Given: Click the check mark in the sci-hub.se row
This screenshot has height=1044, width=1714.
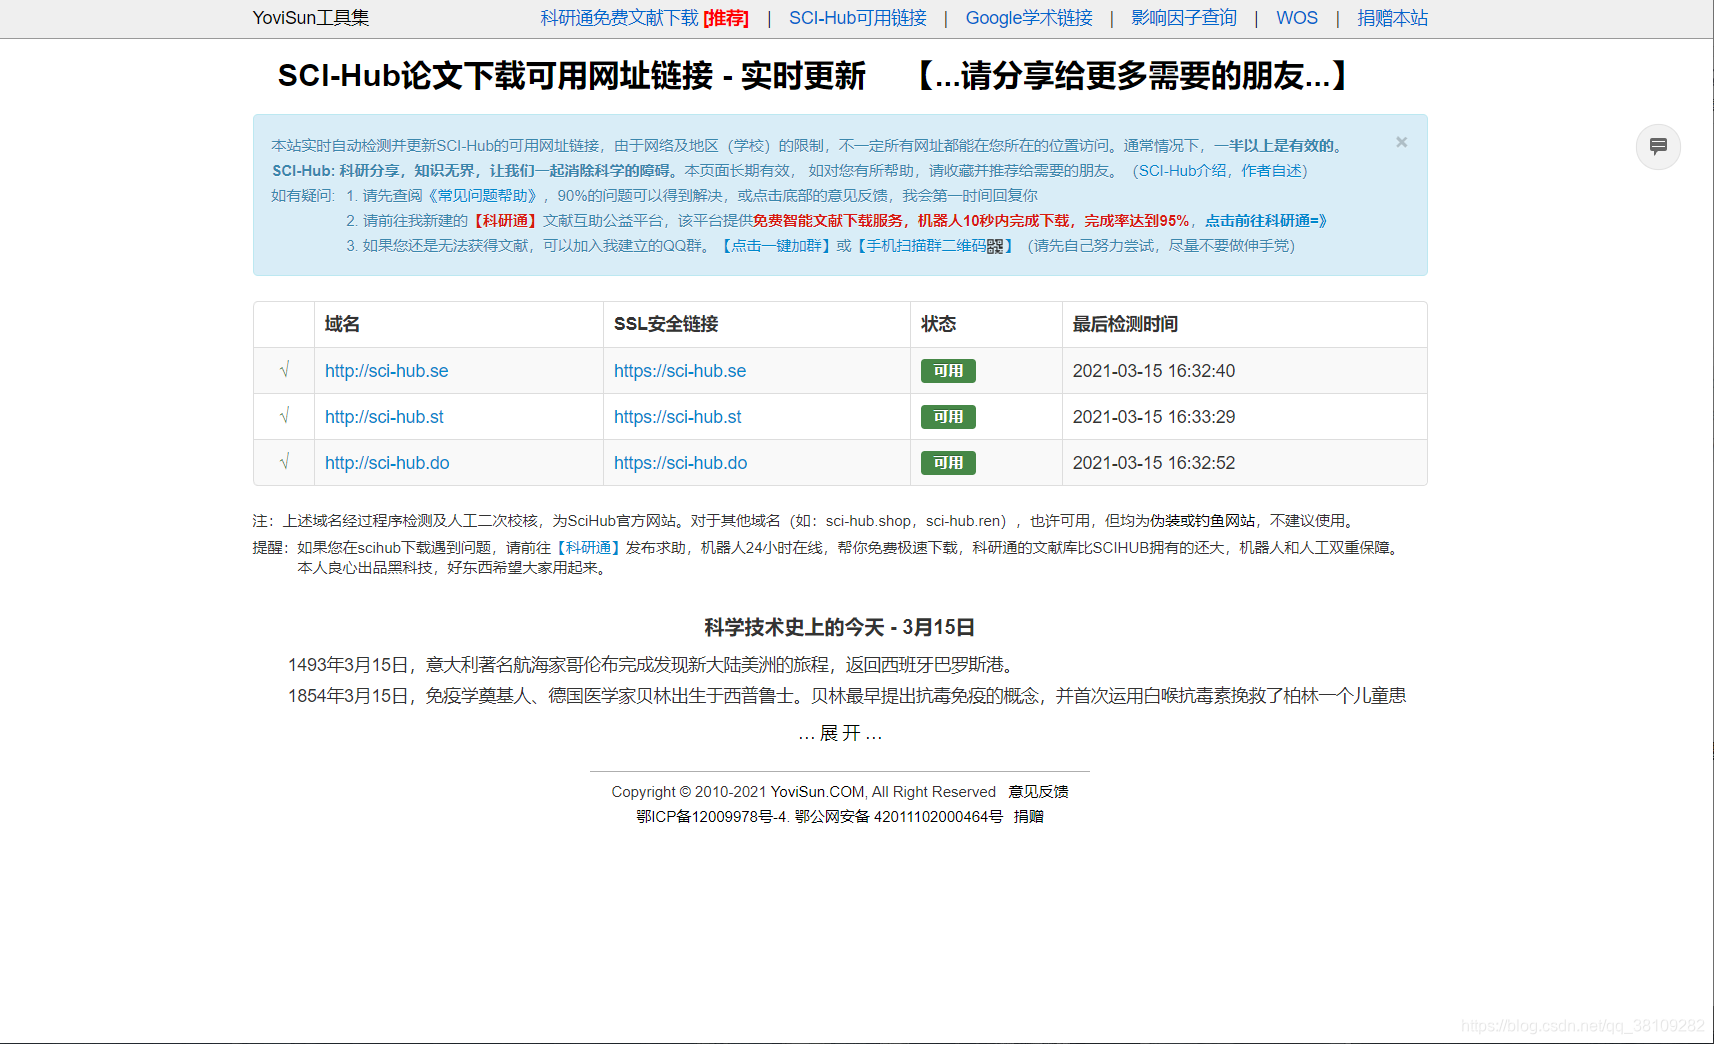Looking at the screenshot, I should point(284,370).
